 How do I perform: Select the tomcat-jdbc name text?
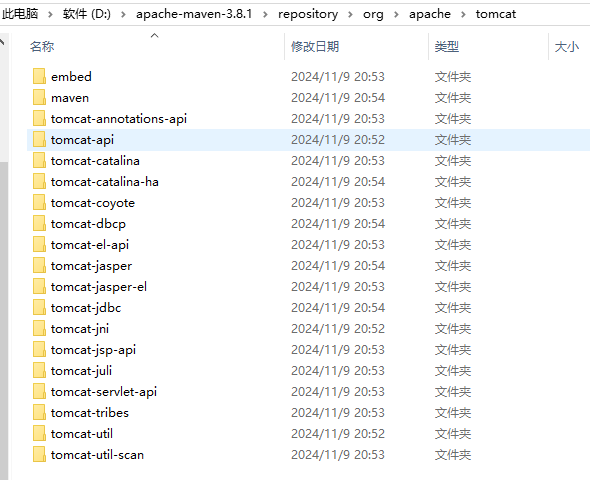[x=86, y=308]
